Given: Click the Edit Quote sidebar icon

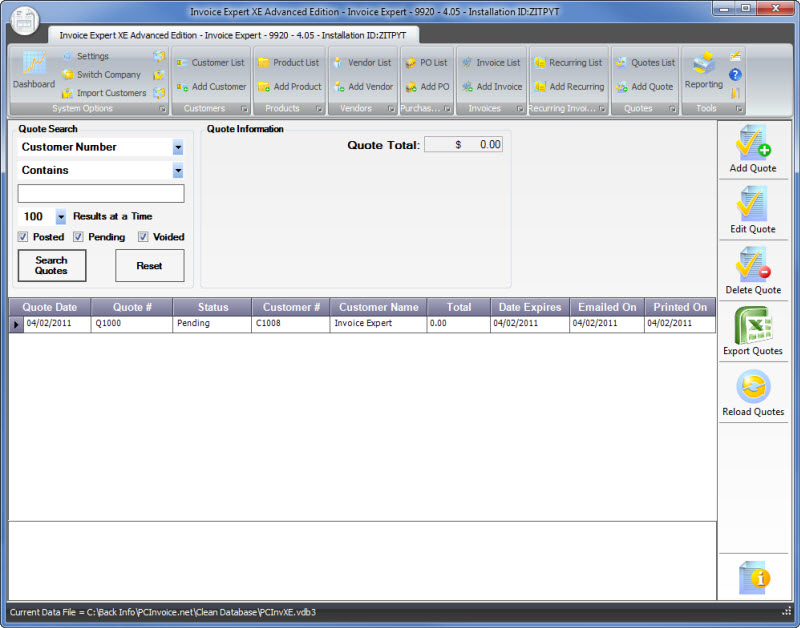Looking at the screenshot, I should pos(752,206).
